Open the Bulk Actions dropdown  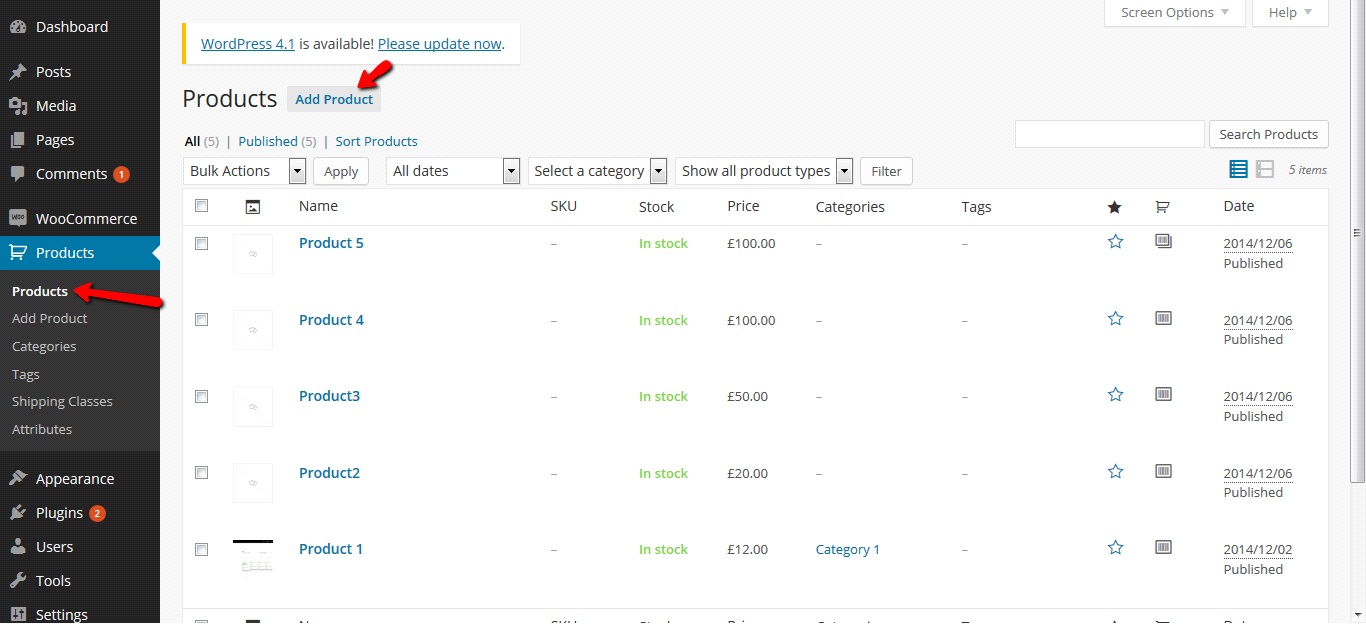click(x=245, y=171)
